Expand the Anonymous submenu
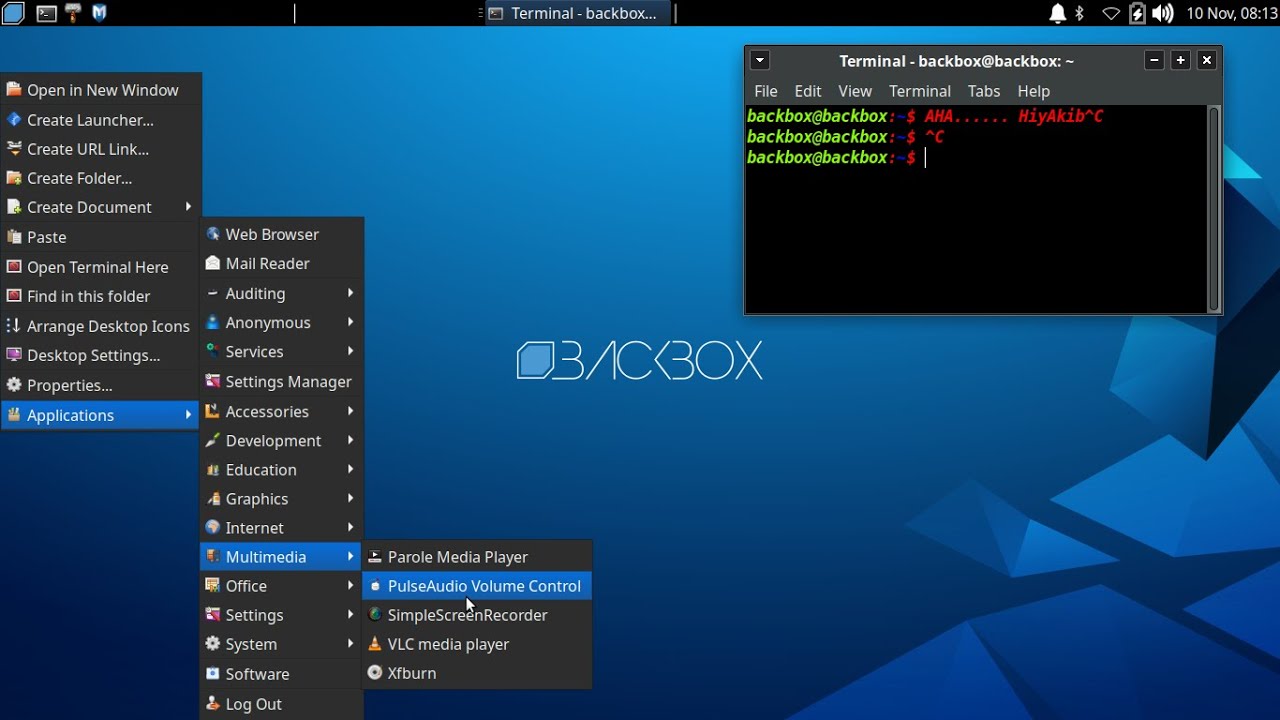 (282, 322)
